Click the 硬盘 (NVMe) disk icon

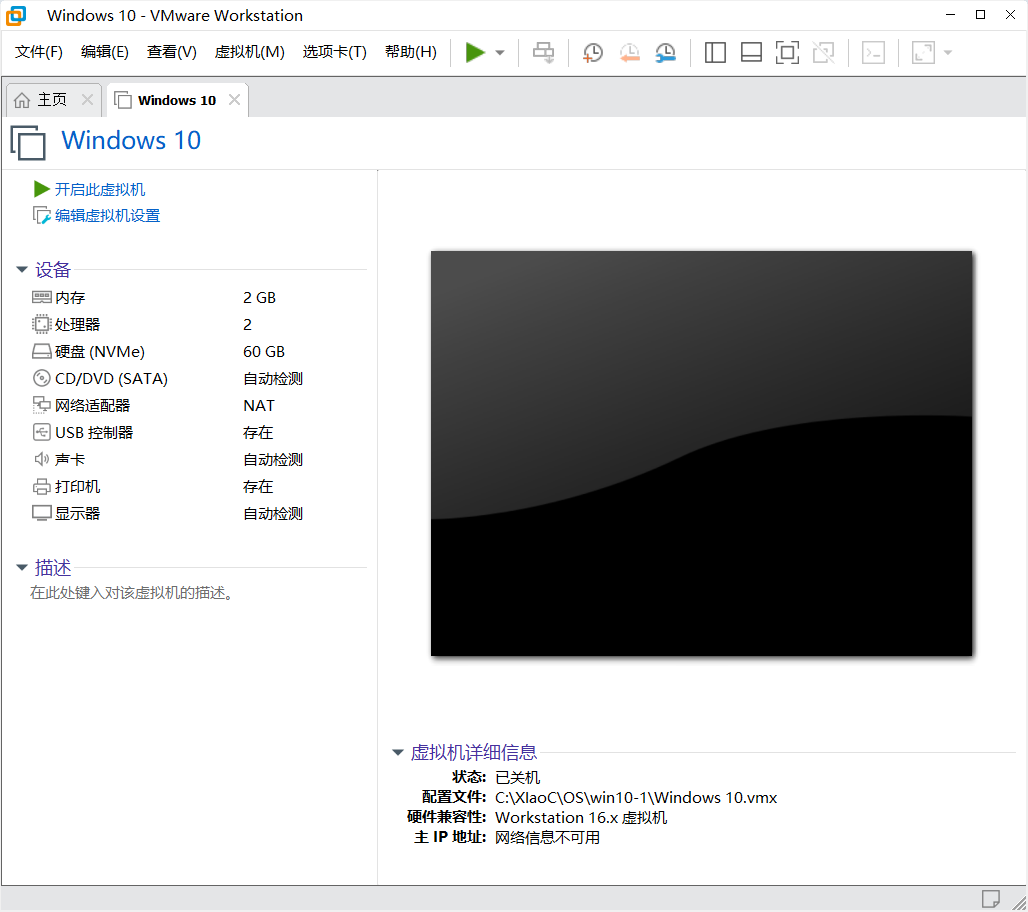41,351
